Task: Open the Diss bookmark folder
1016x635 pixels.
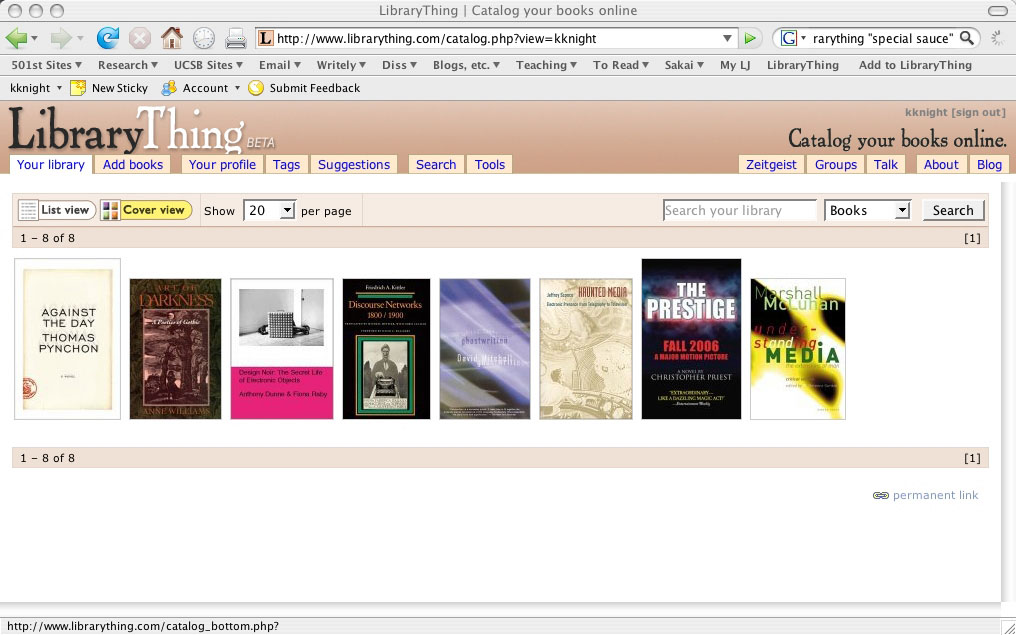Action: [x=399, y=65]
